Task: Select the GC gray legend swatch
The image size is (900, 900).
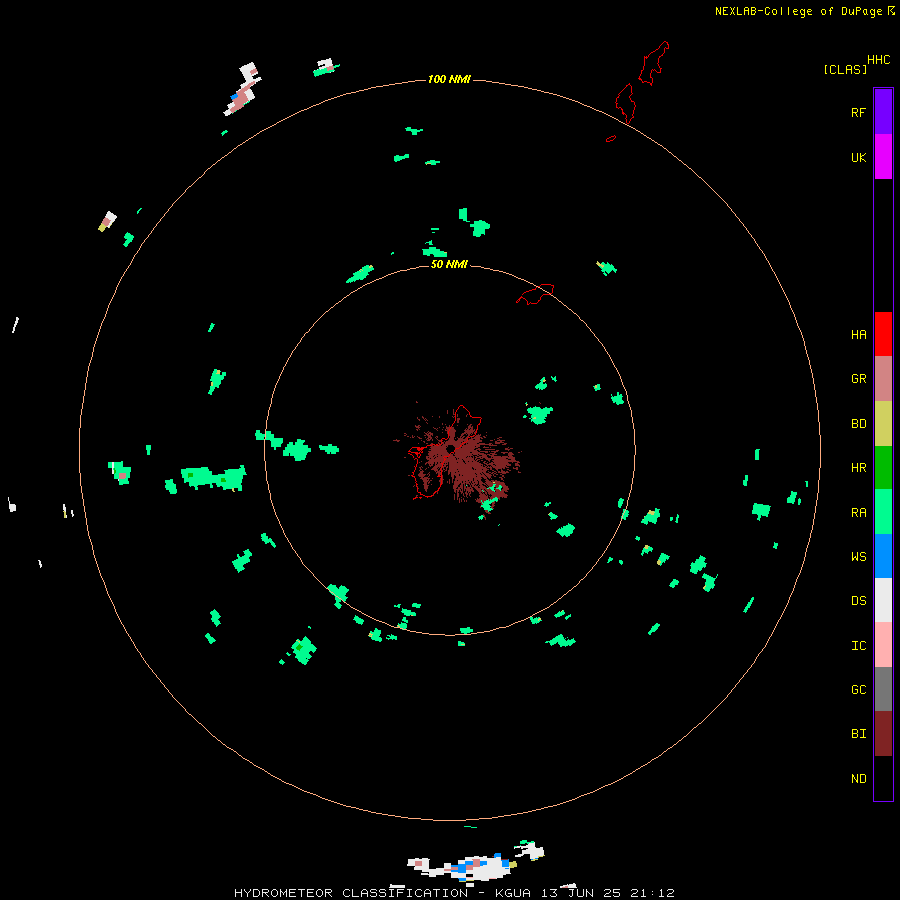Action: click(883, 689)
